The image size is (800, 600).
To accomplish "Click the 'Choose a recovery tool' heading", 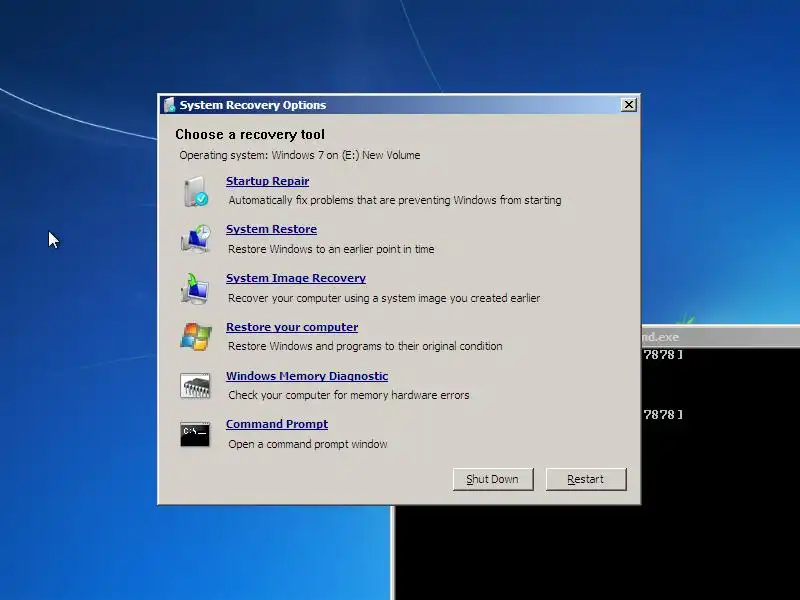I will point(250,134).
